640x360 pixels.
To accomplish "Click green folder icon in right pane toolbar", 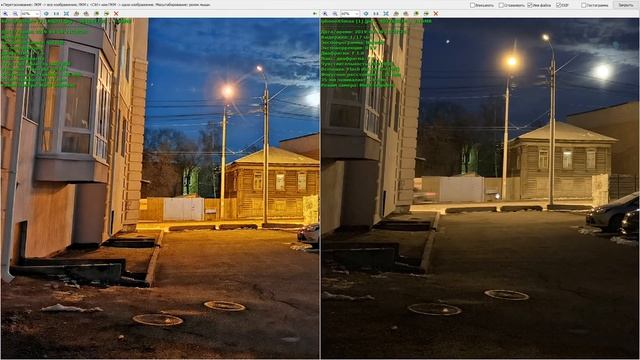I will click(x=416, y=13).
